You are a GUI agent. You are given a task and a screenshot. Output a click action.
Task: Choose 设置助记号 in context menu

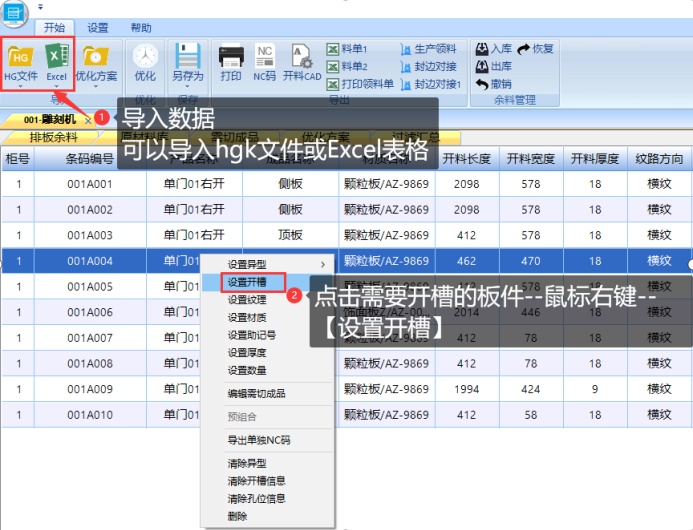click(252, 335)
